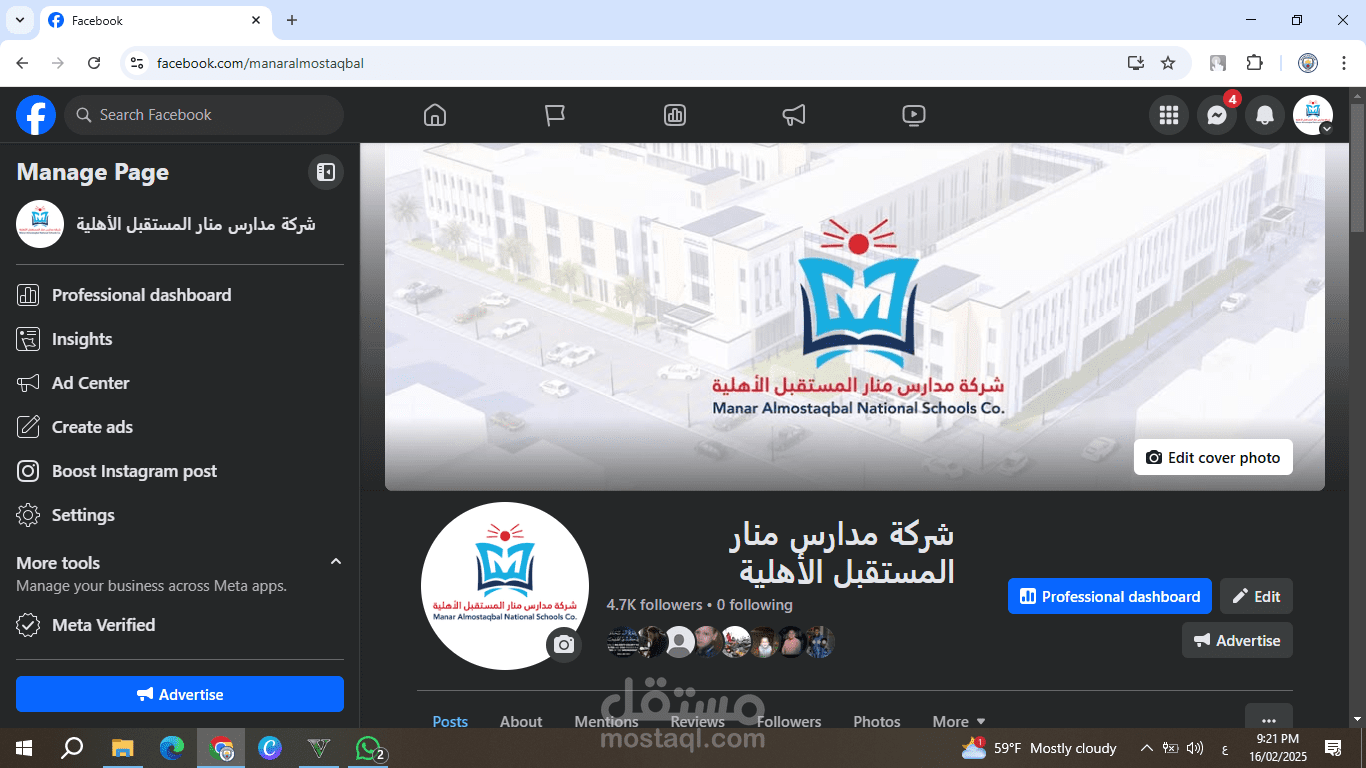
Task: Collapse the More tools section
Action: tap(336, 562)
